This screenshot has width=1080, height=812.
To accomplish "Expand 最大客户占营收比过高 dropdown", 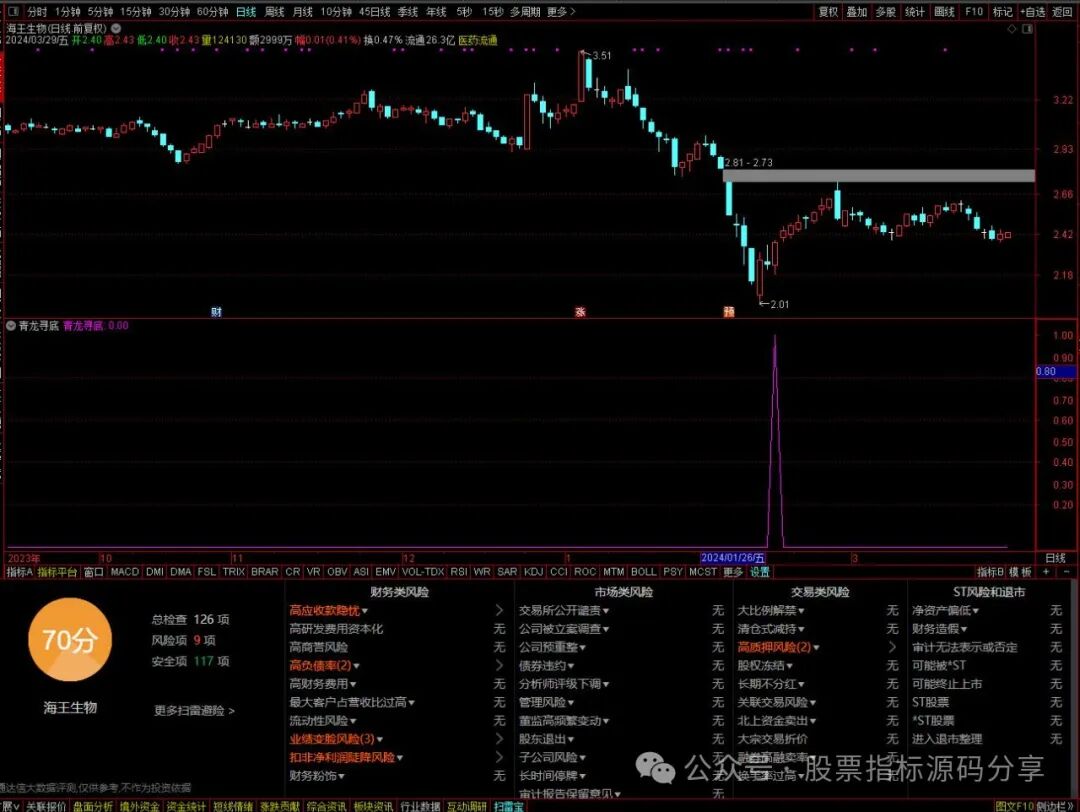I will click(x=412, y=702).
